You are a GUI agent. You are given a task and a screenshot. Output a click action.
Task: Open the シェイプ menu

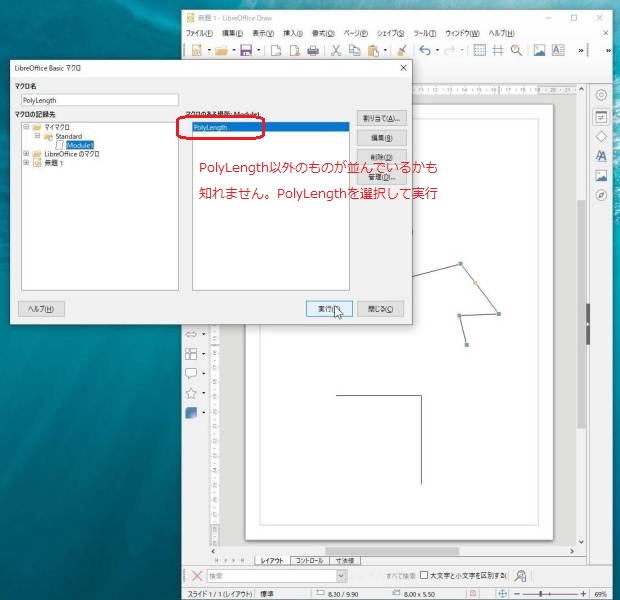(390, 33)
